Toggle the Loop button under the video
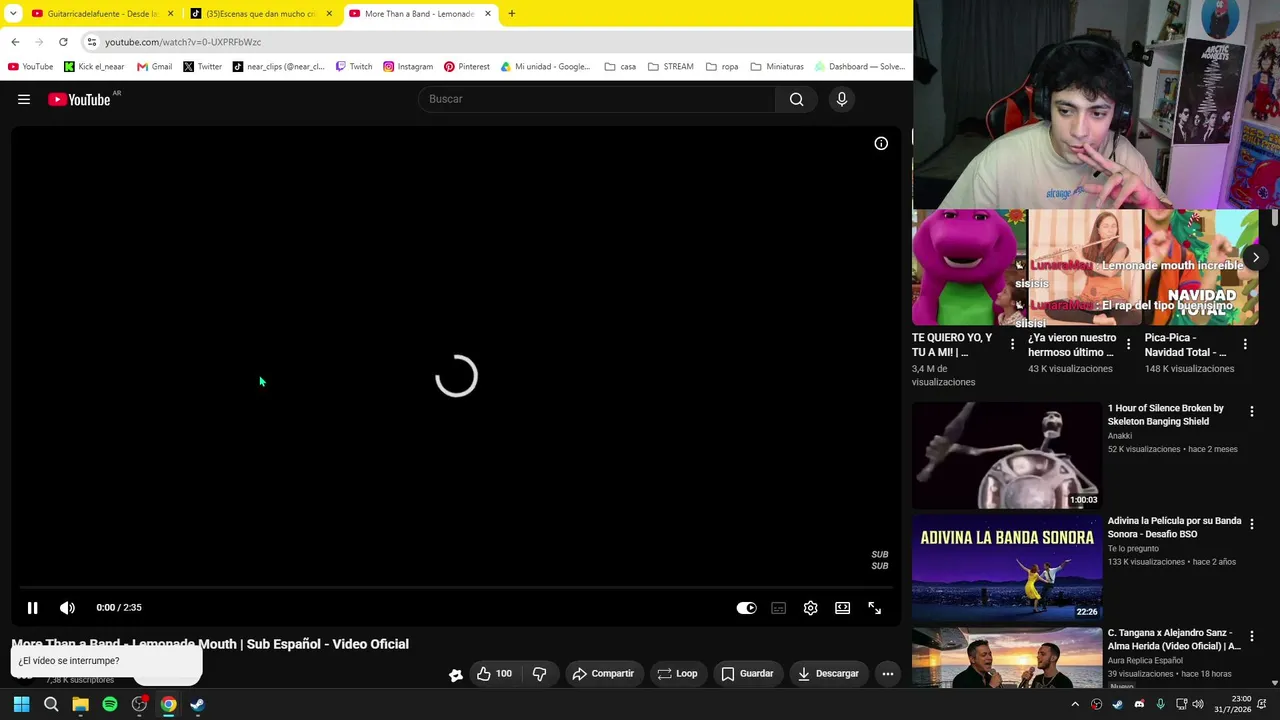The height and width of the screenshot is (720, 1280). [x=677, y=674]
